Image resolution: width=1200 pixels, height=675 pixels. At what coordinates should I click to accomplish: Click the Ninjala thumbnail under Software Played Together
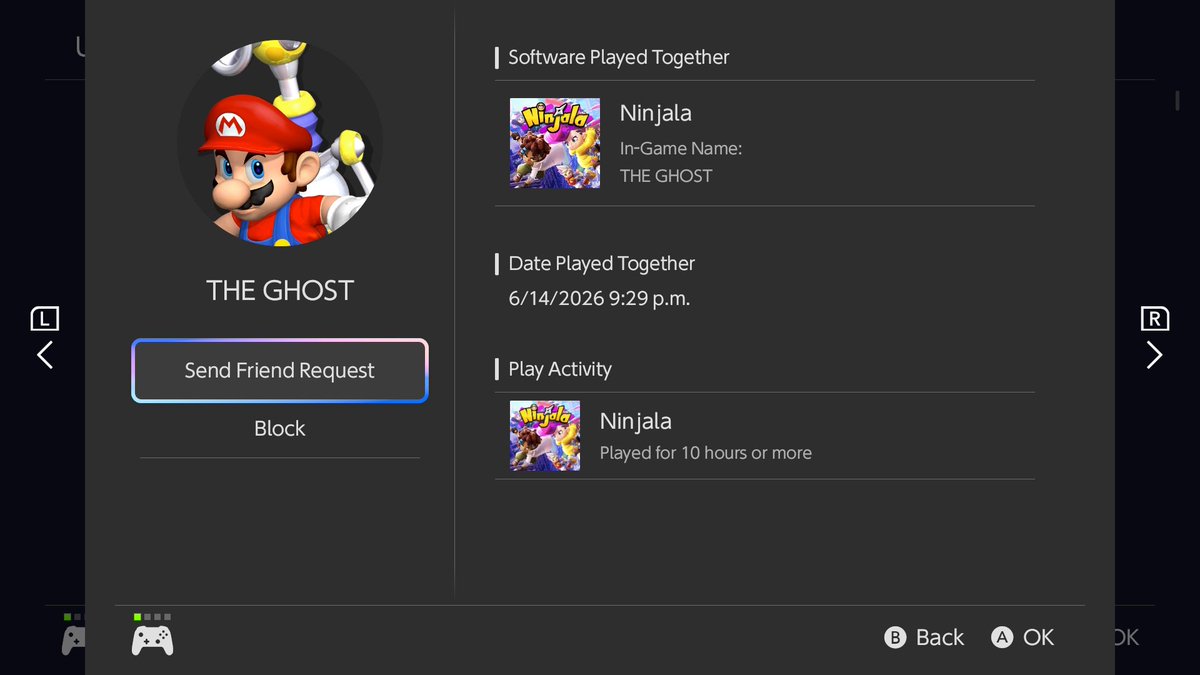[555, 143]
